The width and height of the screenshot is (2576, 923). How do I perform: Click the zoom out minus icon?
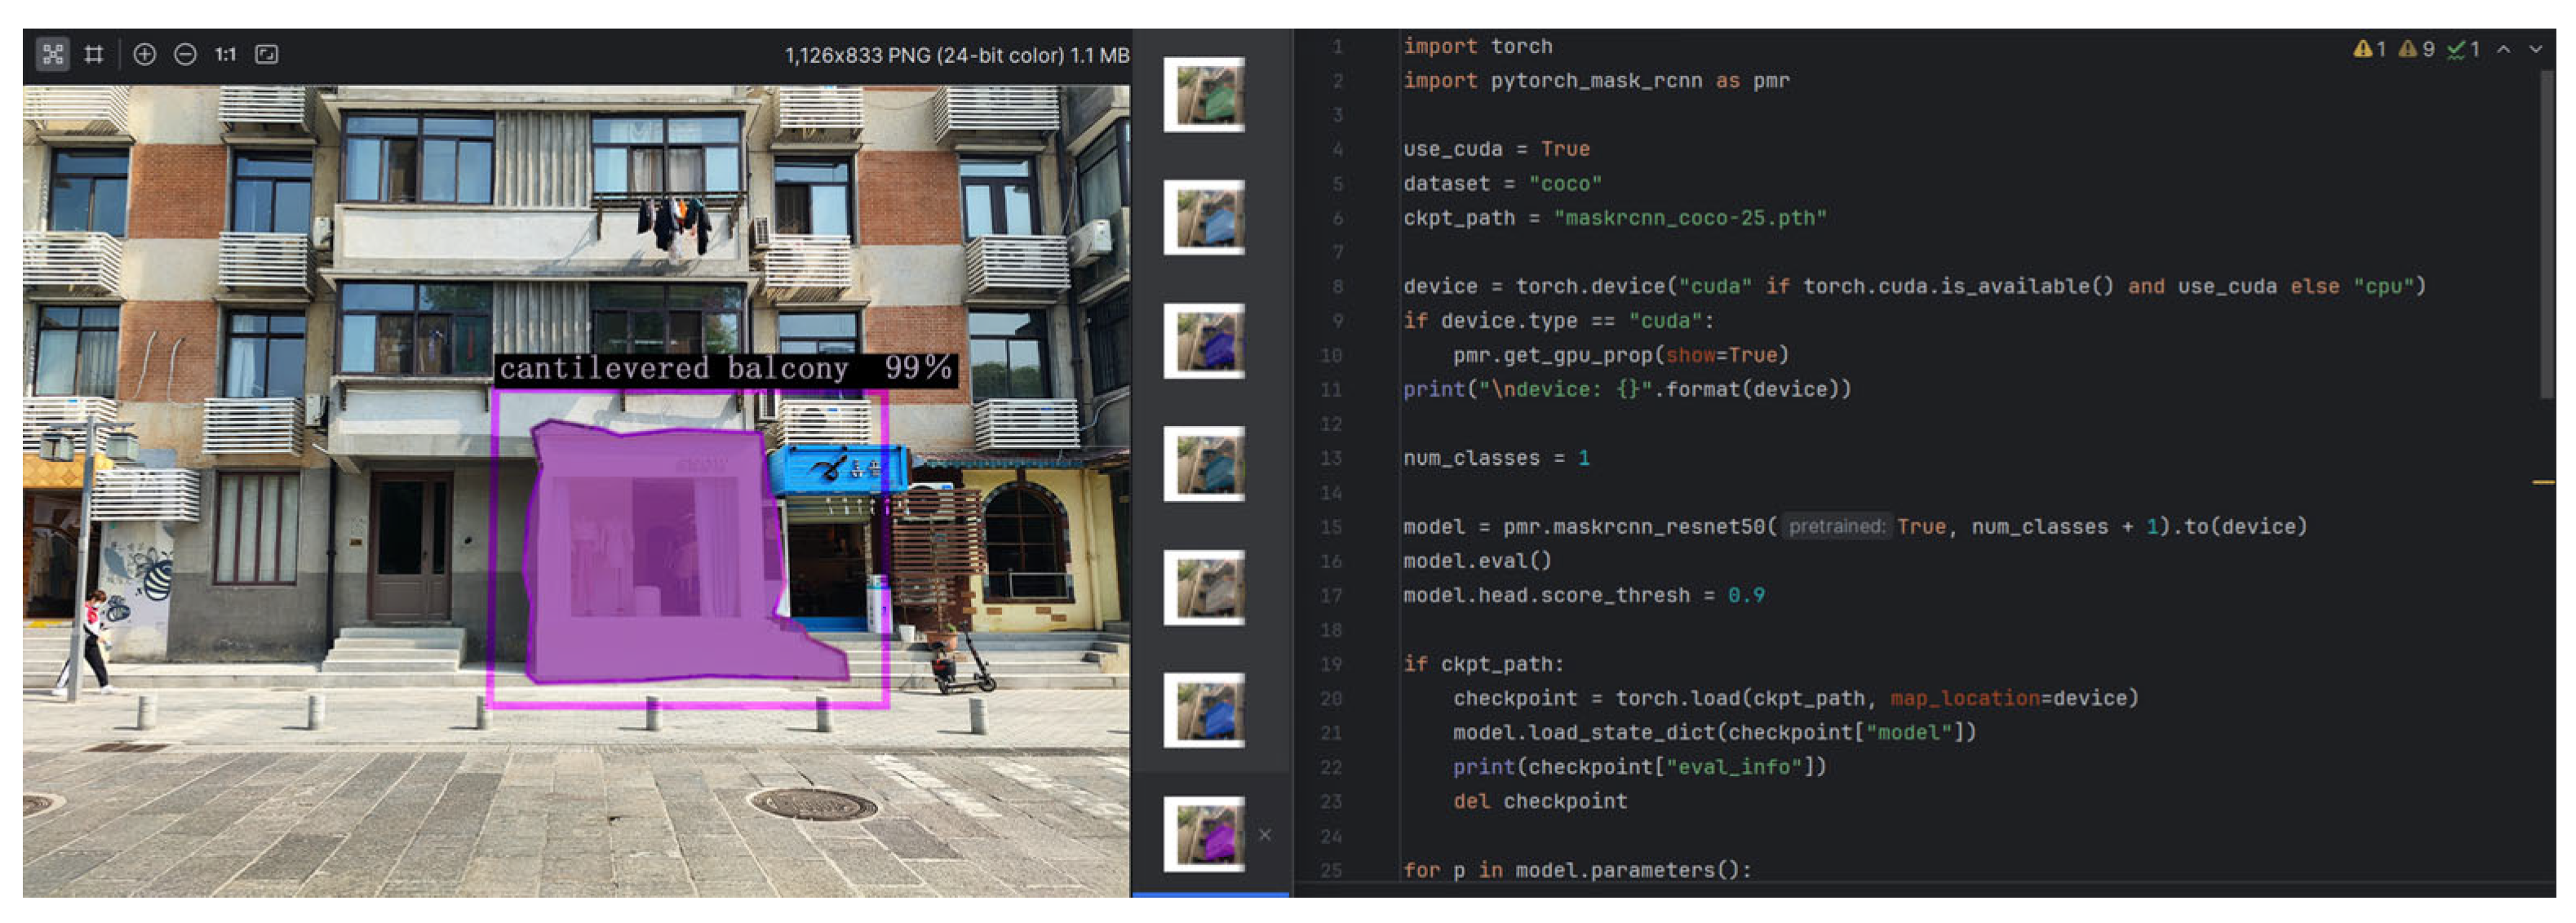pos(185,54)
